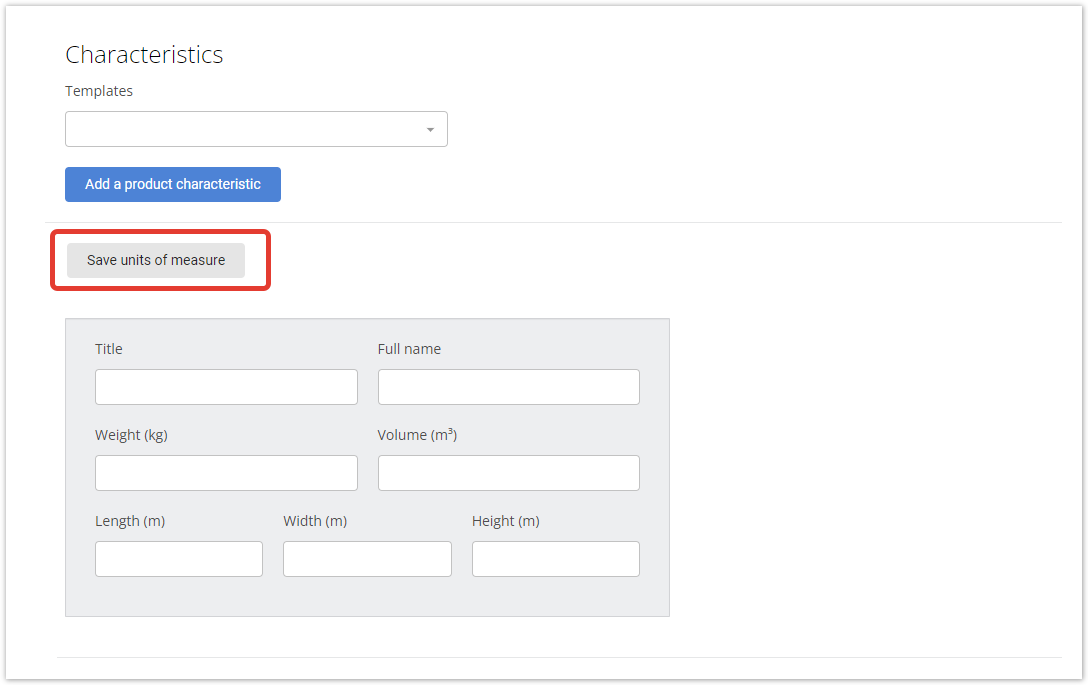Viewport: 1088px width, 685px height.
Task: Click the Weight (kg) label
Action: tap(131, 435)
